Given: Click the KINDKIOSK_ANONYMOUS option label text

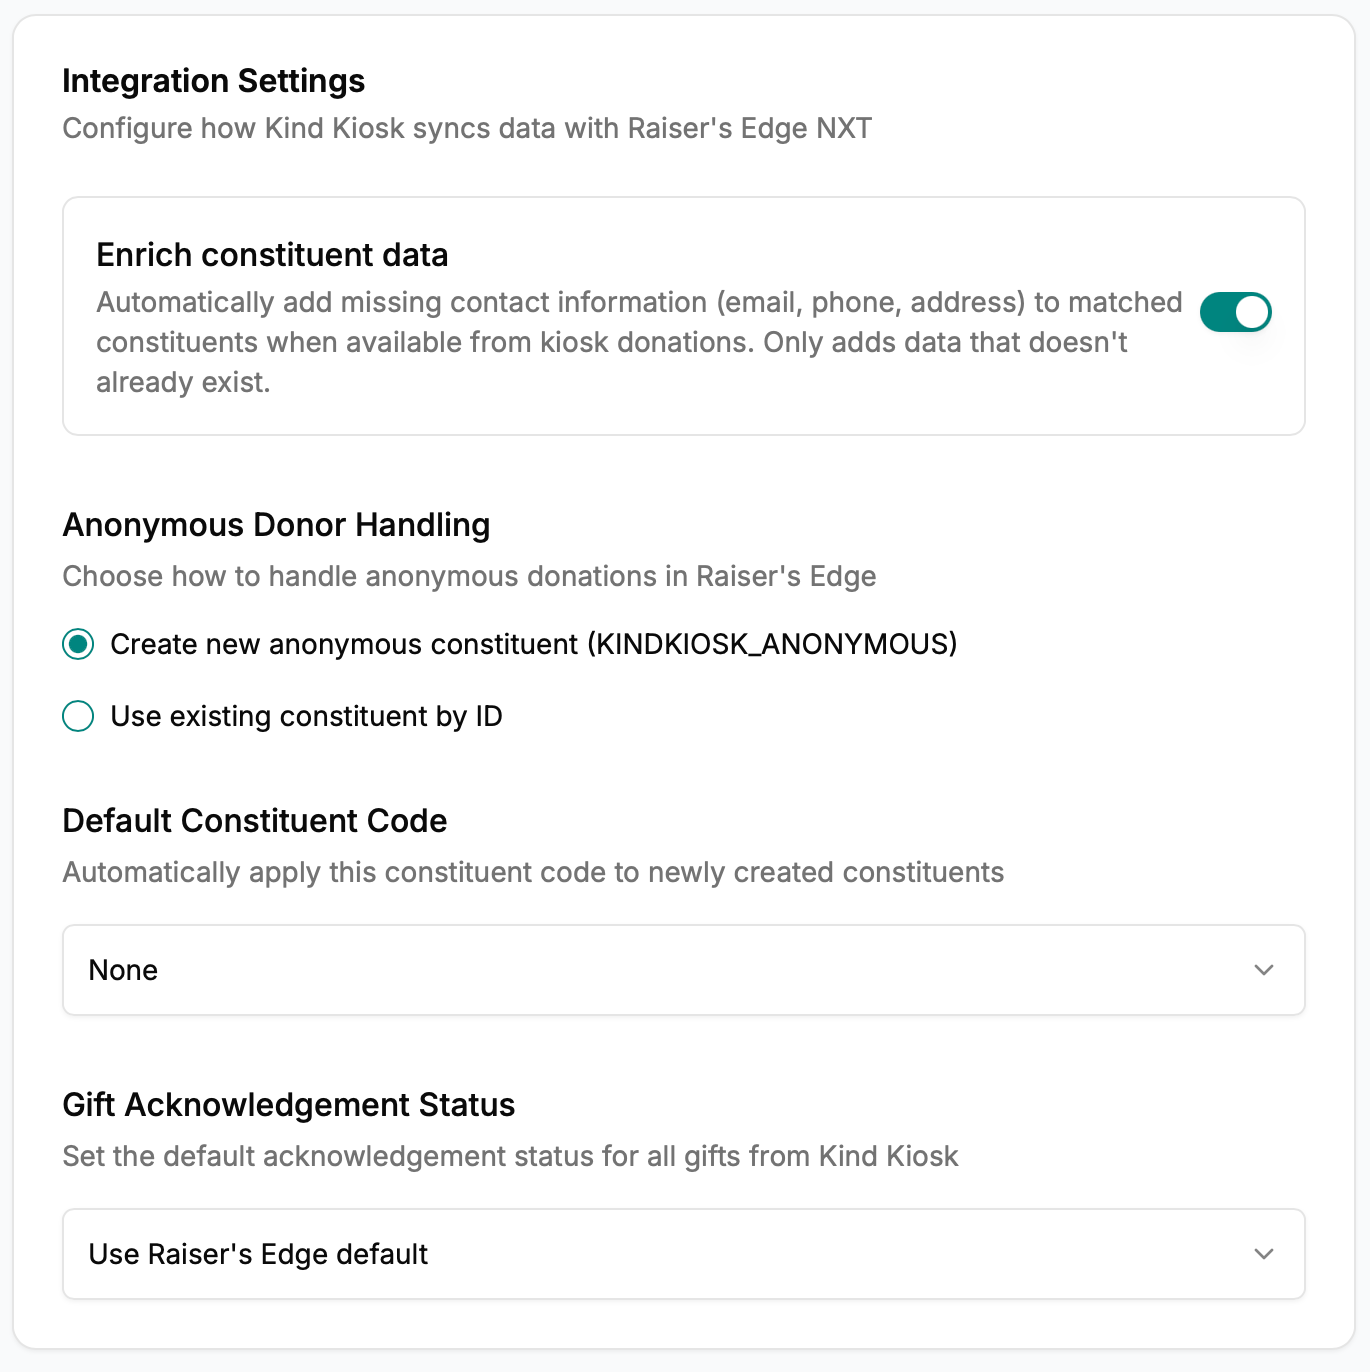Looking at the screenshot, I should (533, 644).
